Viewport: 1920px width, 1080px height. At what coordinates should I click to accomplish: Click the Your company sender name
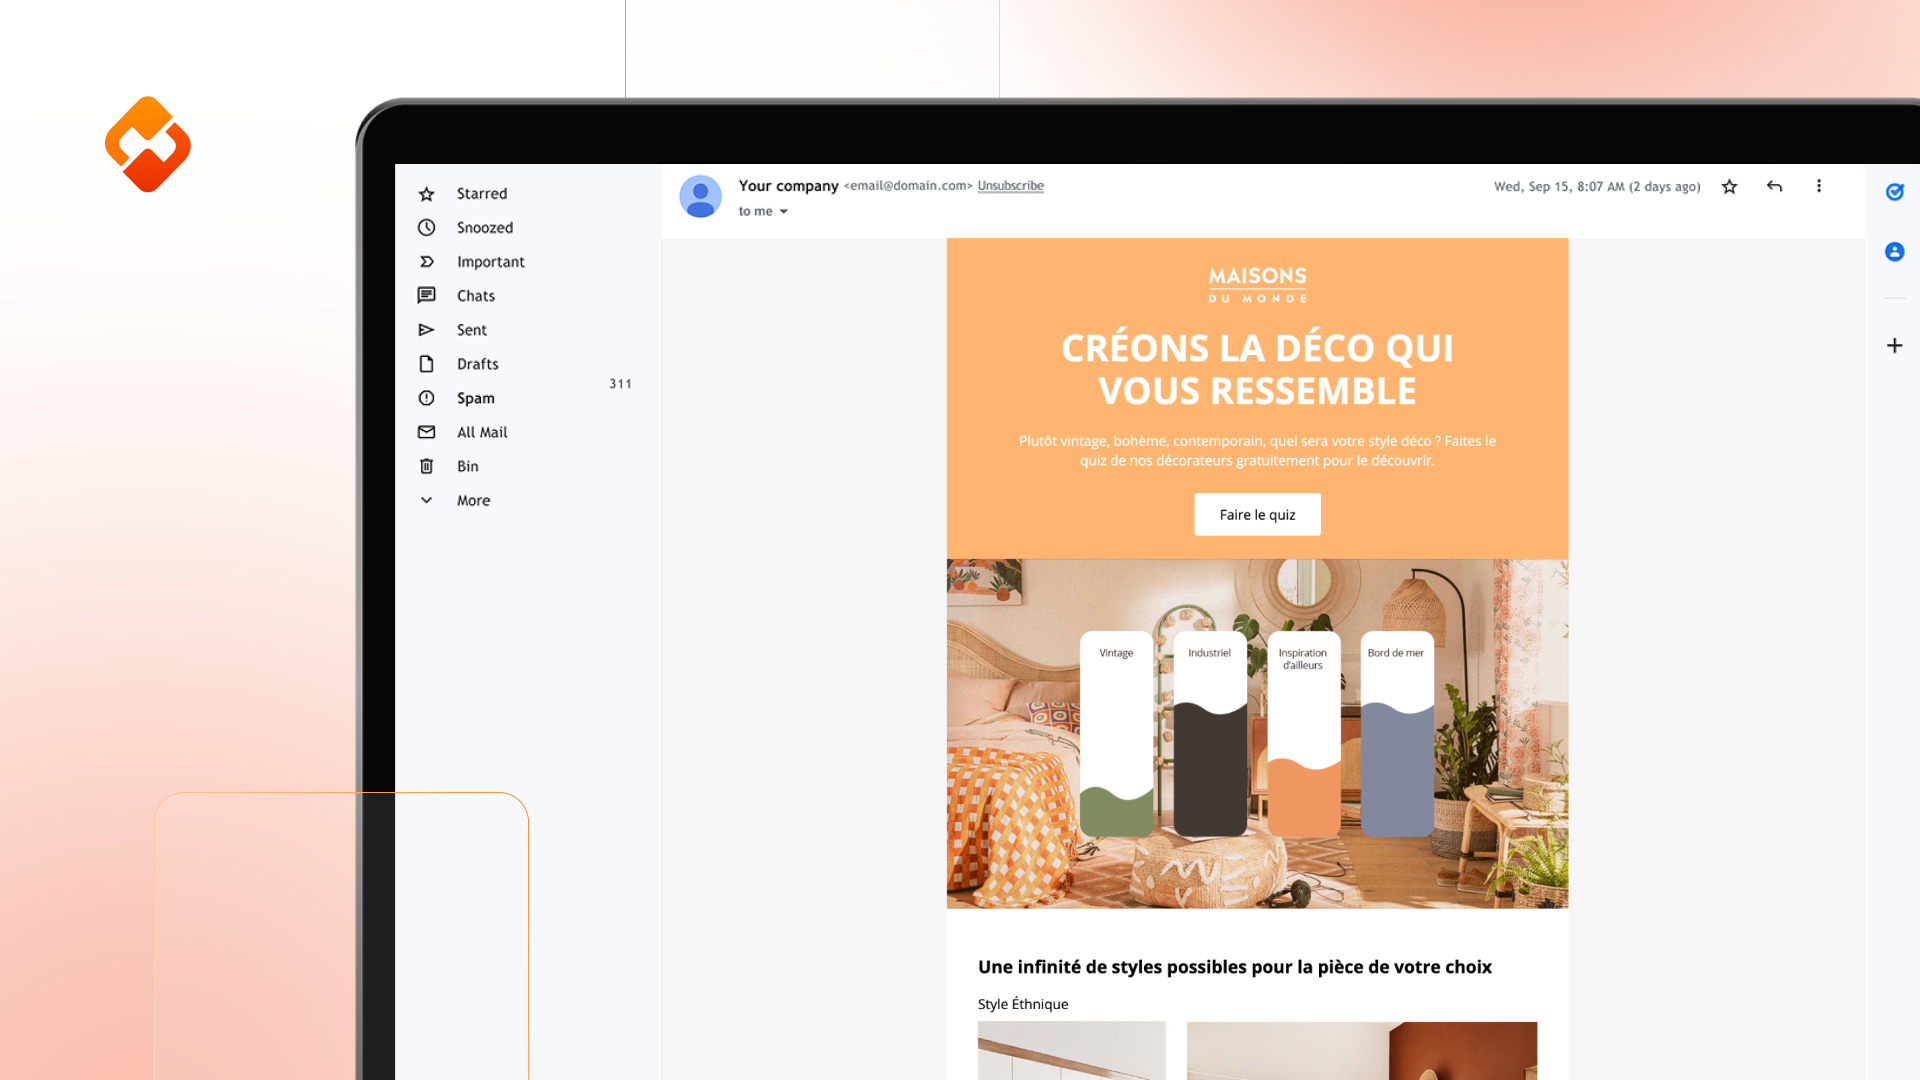coord(788,186)
